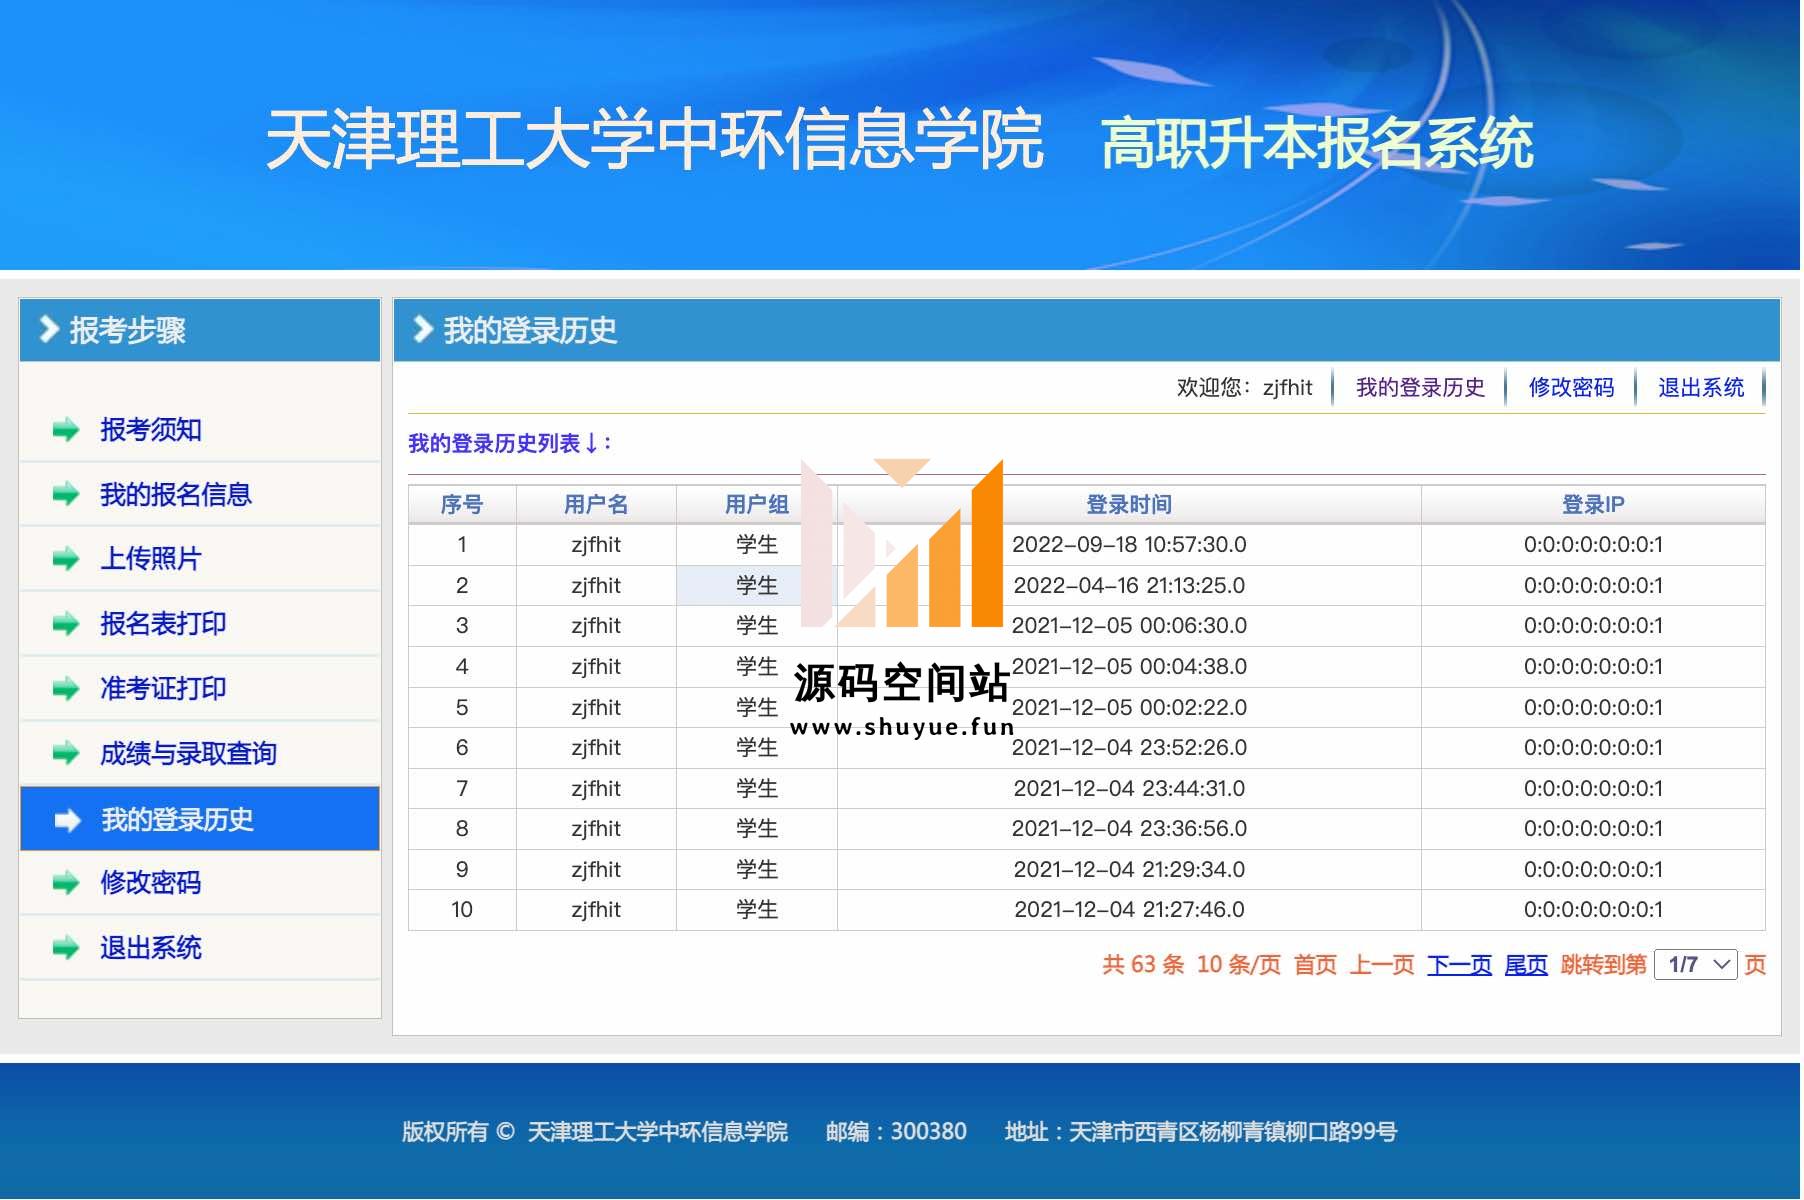Click the 用户名 column header
This screenshot has height=1200, width=1804.
point(596,505)
